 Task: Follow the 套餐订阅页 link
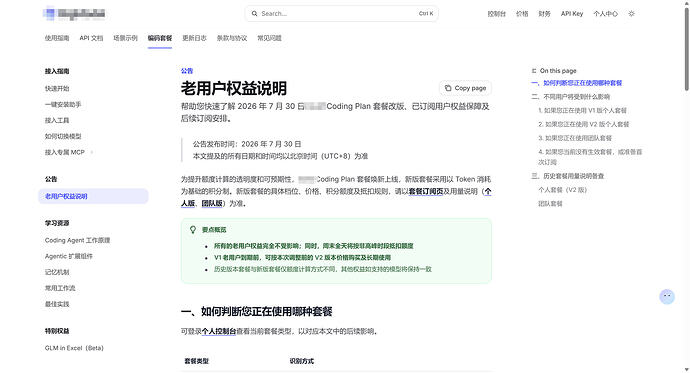[426, 191]
